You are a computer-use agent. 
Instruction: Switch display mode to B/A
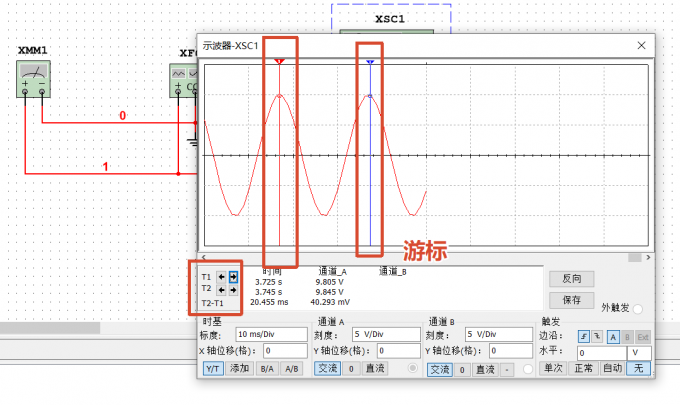click(x=267, y=369)
